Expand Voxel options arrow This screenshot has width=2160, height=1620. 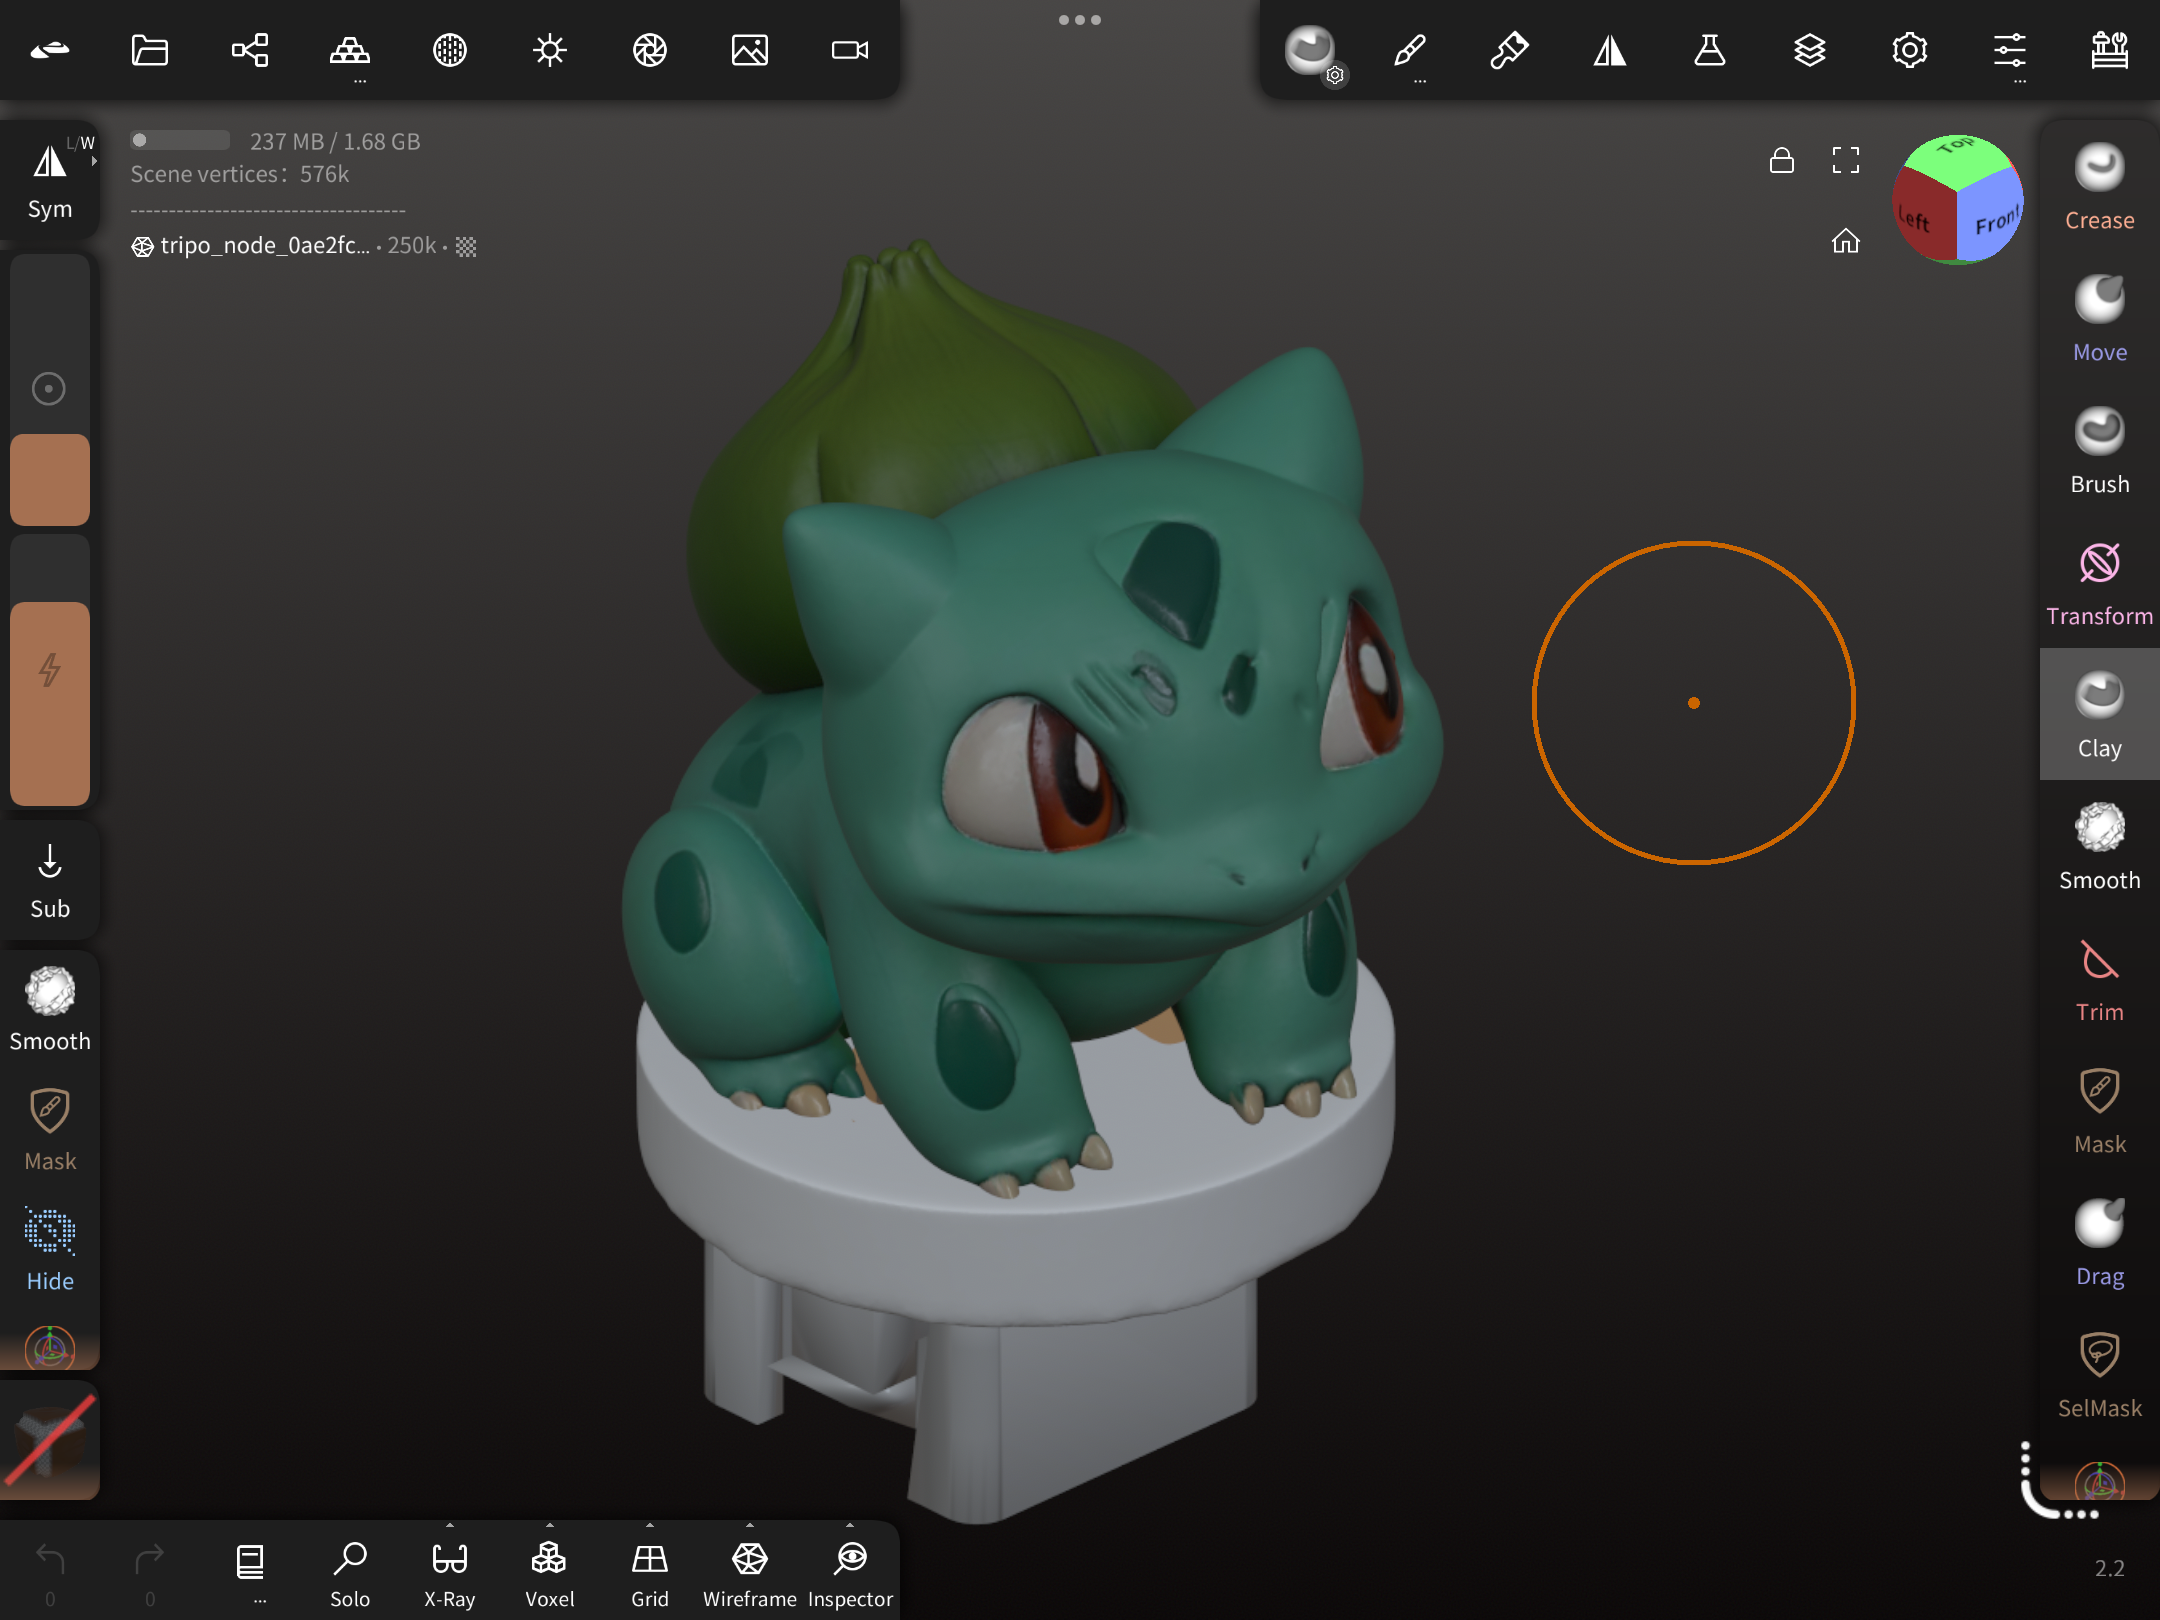550,1526
